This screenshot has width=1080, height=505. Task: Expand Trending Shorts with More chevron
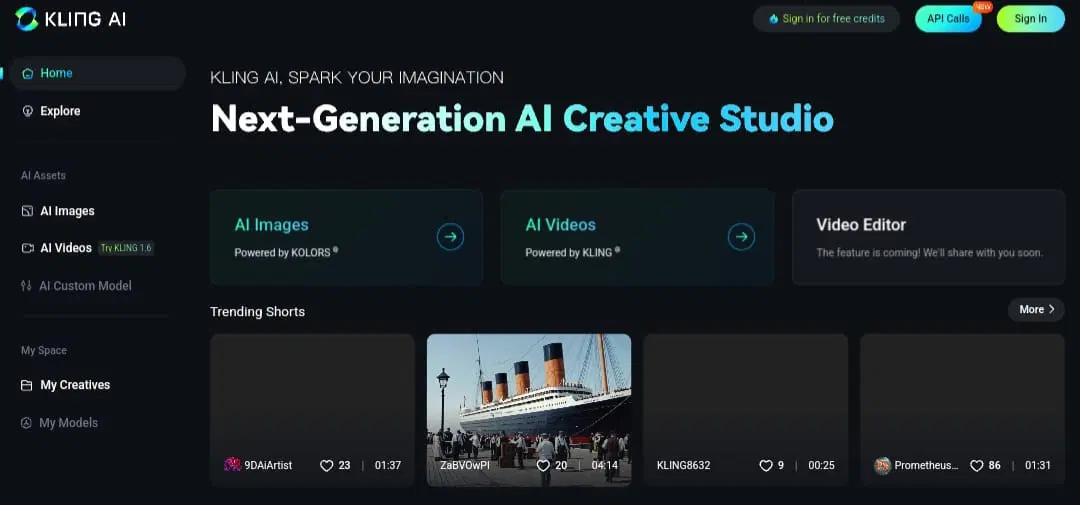coord(1036,309)
